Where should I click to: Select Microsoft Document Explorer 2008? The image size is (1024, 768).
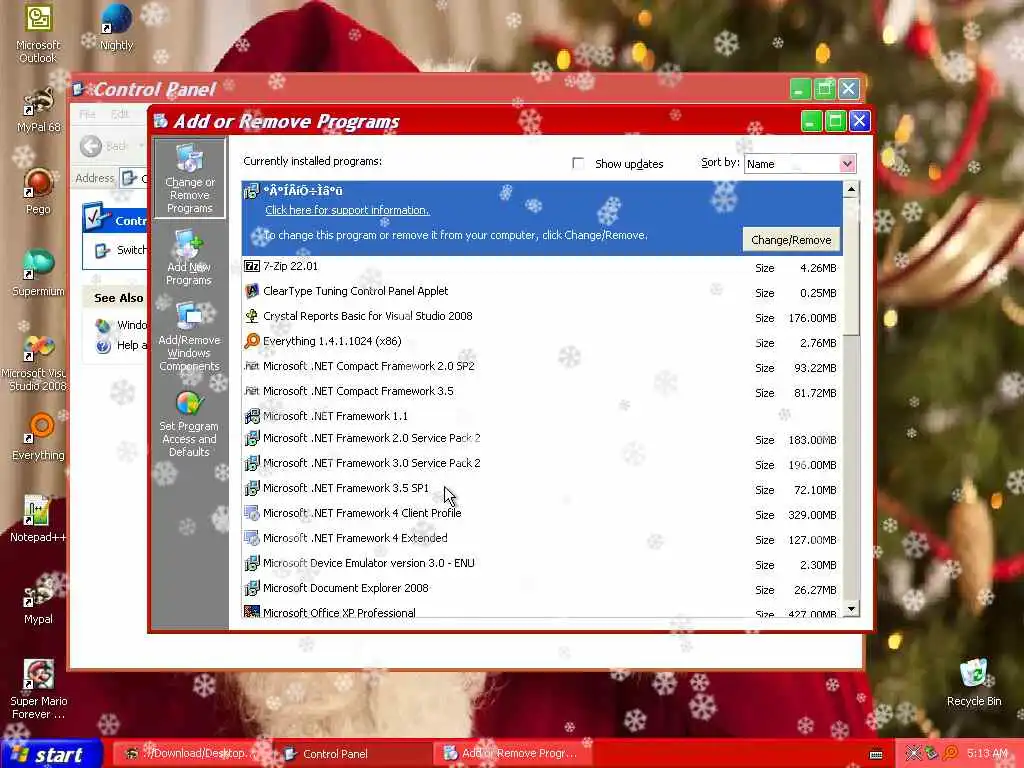(x=542, y=588)
